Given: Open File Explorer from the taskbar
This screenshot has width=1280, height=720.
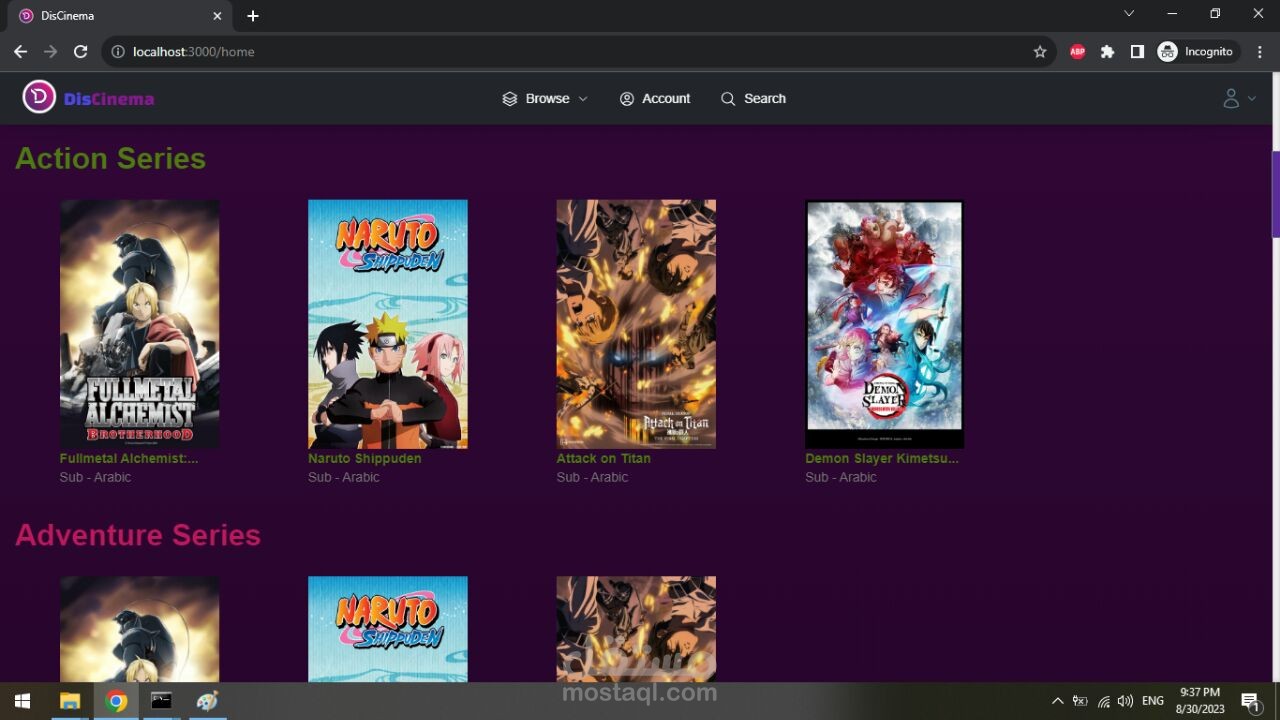Looking at the screenshot, I should tap(69, 701).
